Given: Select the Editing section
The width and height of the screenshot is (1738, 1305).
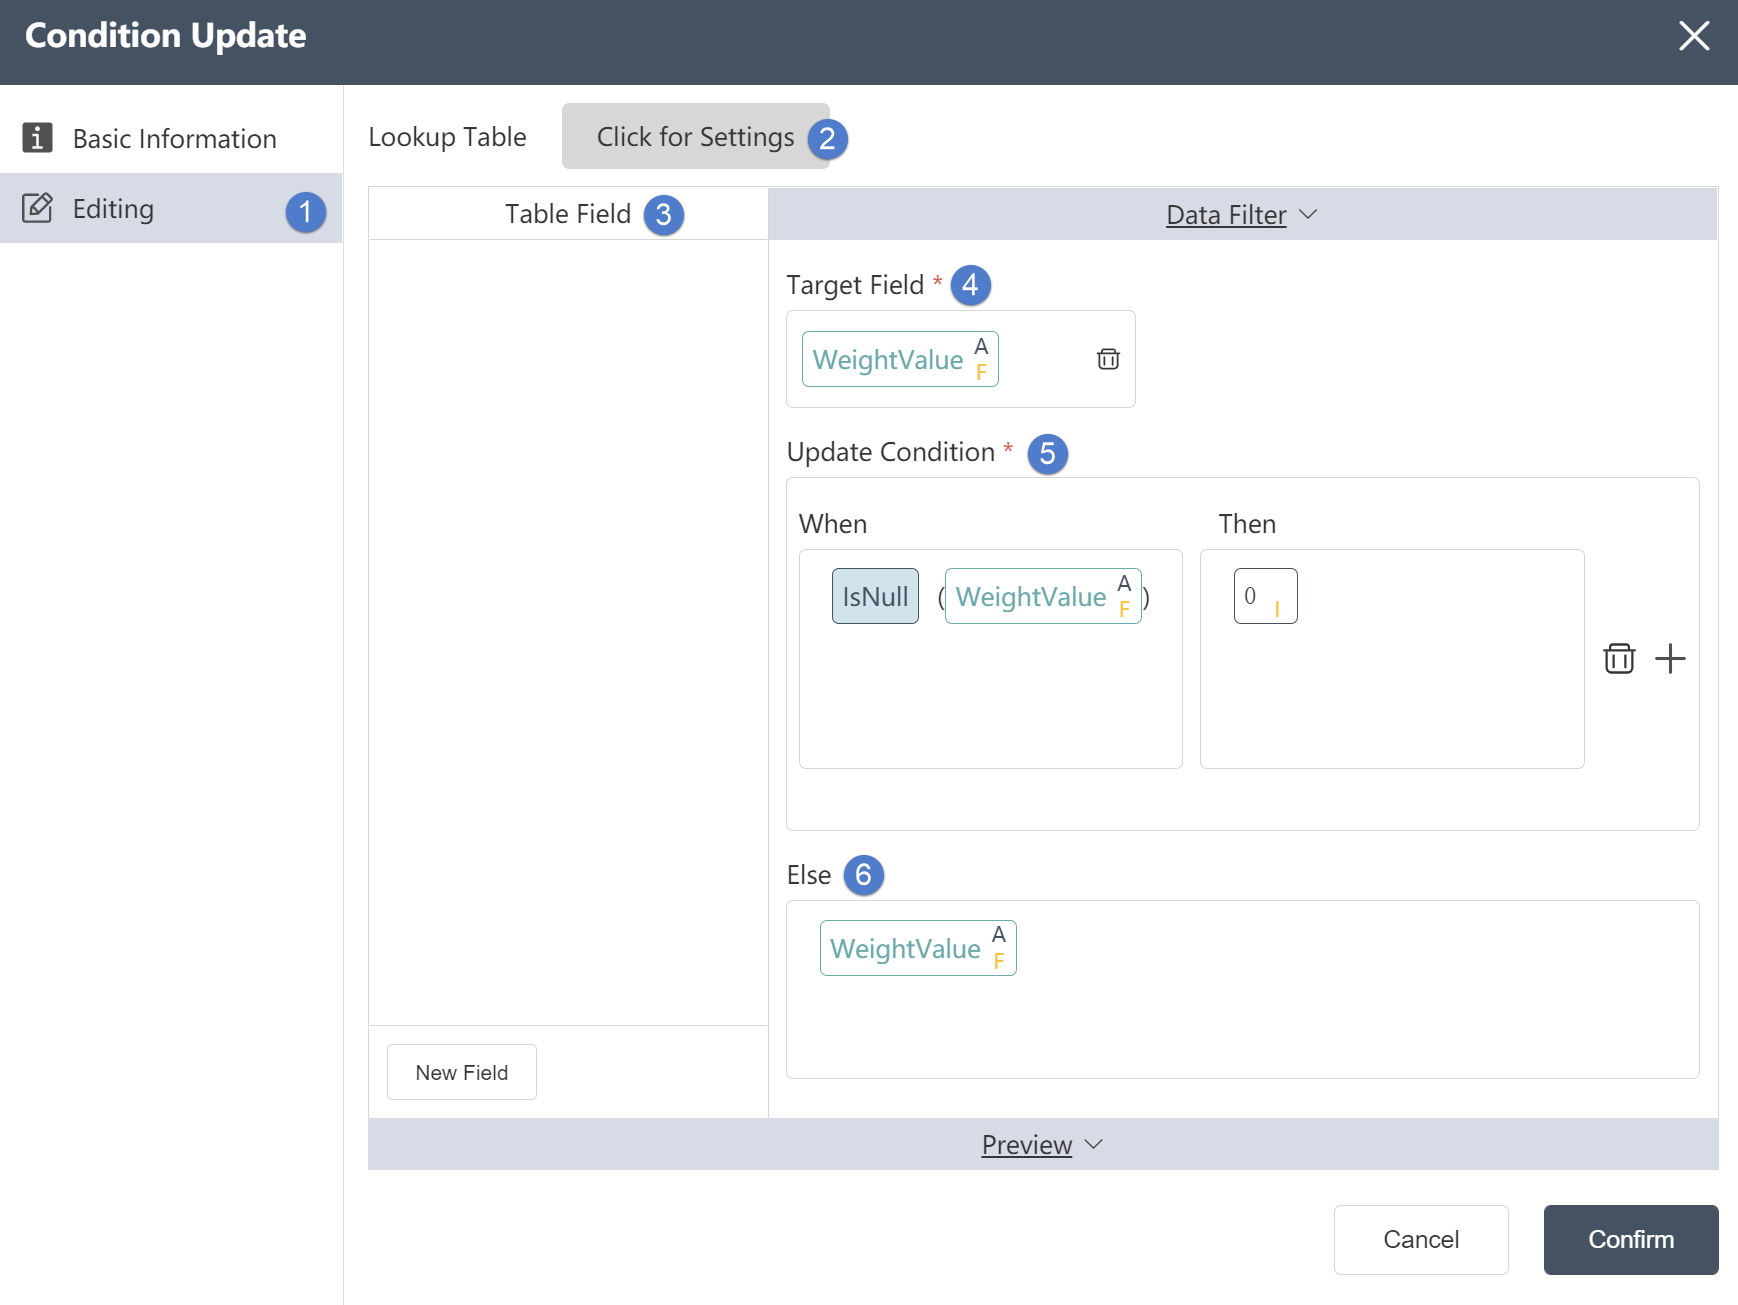Looking at the screenshot, I should [x=171, y=208].
